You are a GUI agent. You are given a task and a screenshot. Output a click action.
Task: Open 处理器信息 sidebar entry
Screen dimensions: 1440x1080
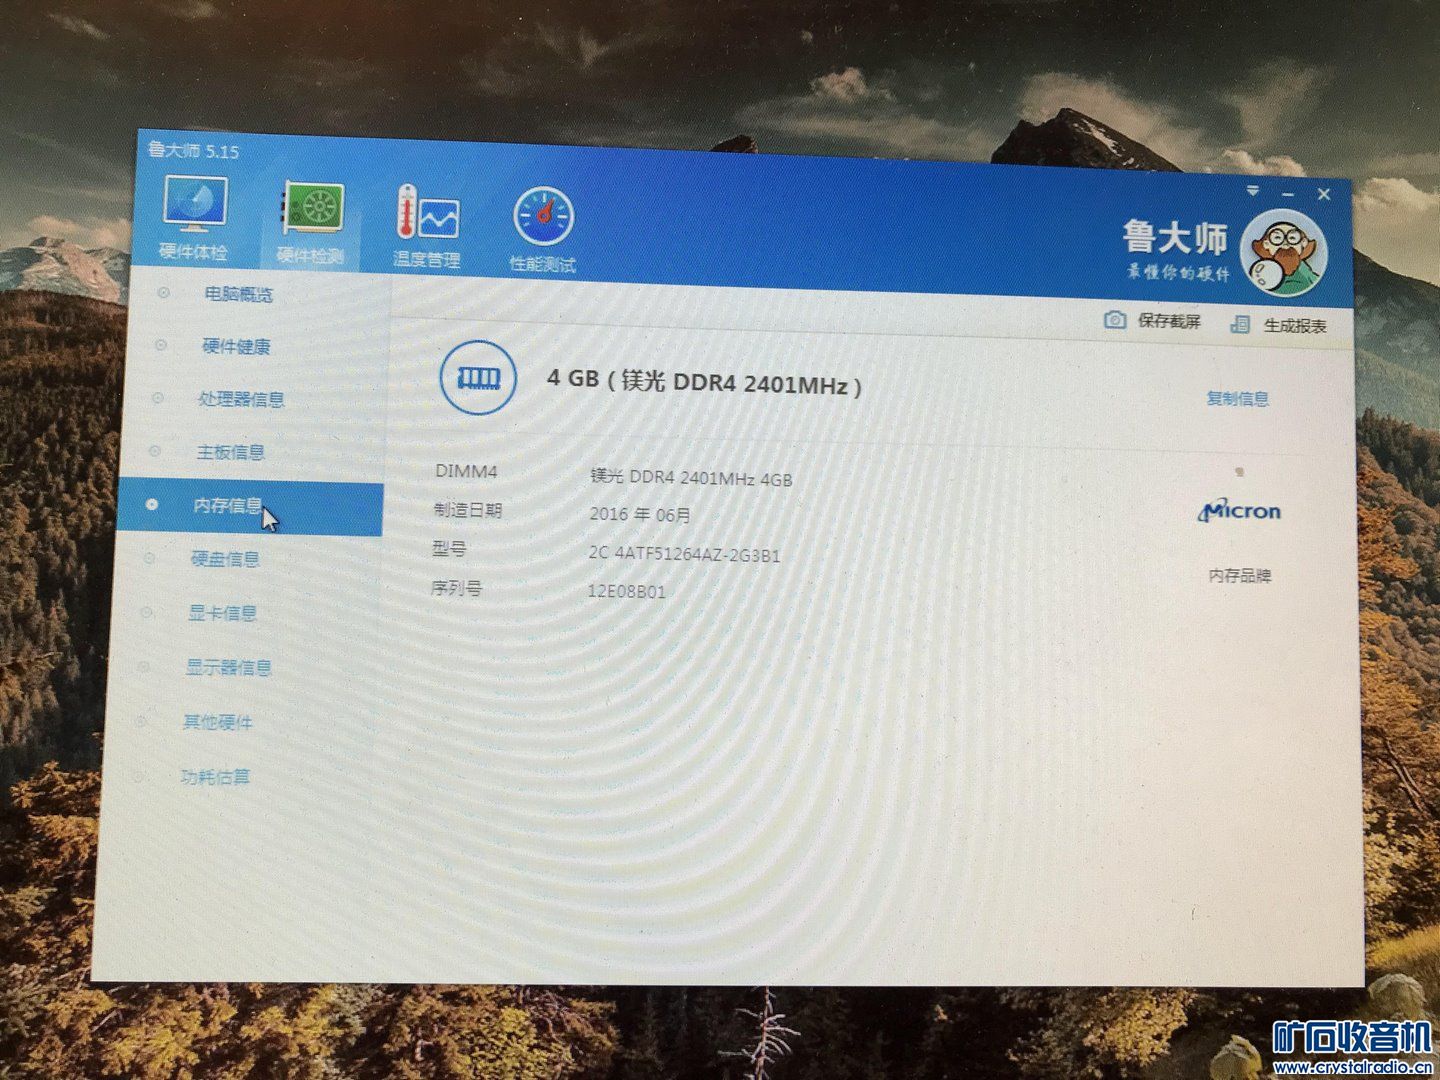pyautogui.click(x=241, y=400)
